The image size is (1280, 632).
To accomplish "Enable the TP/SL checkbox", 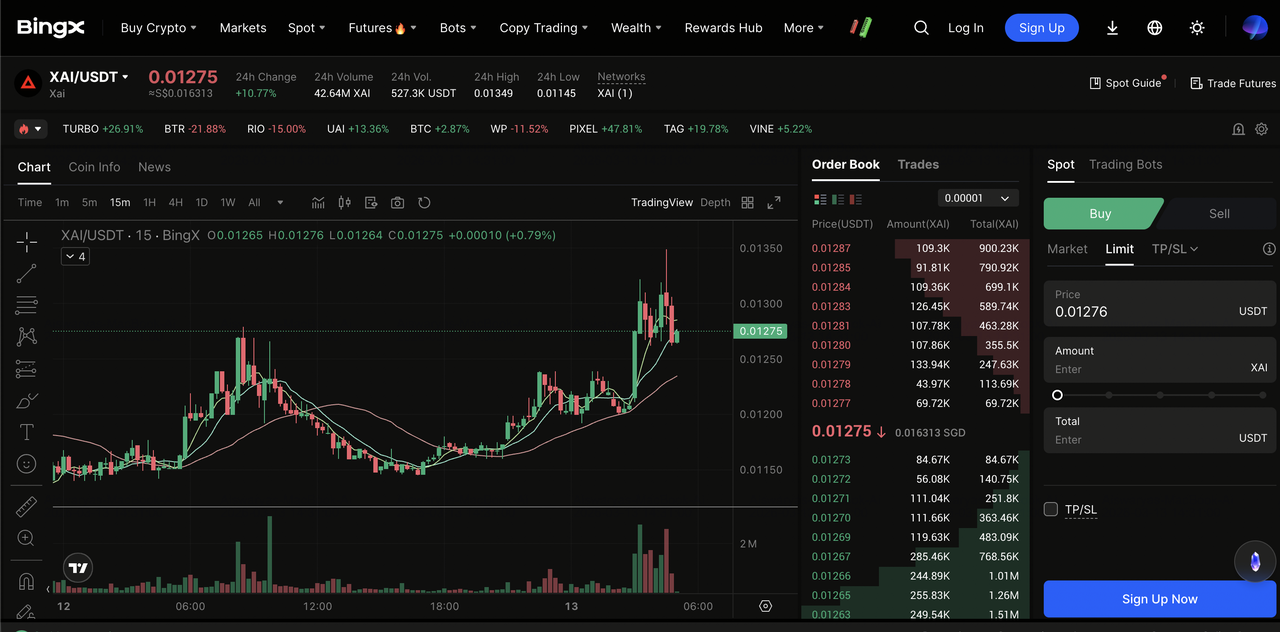I will coord(1050,509).
